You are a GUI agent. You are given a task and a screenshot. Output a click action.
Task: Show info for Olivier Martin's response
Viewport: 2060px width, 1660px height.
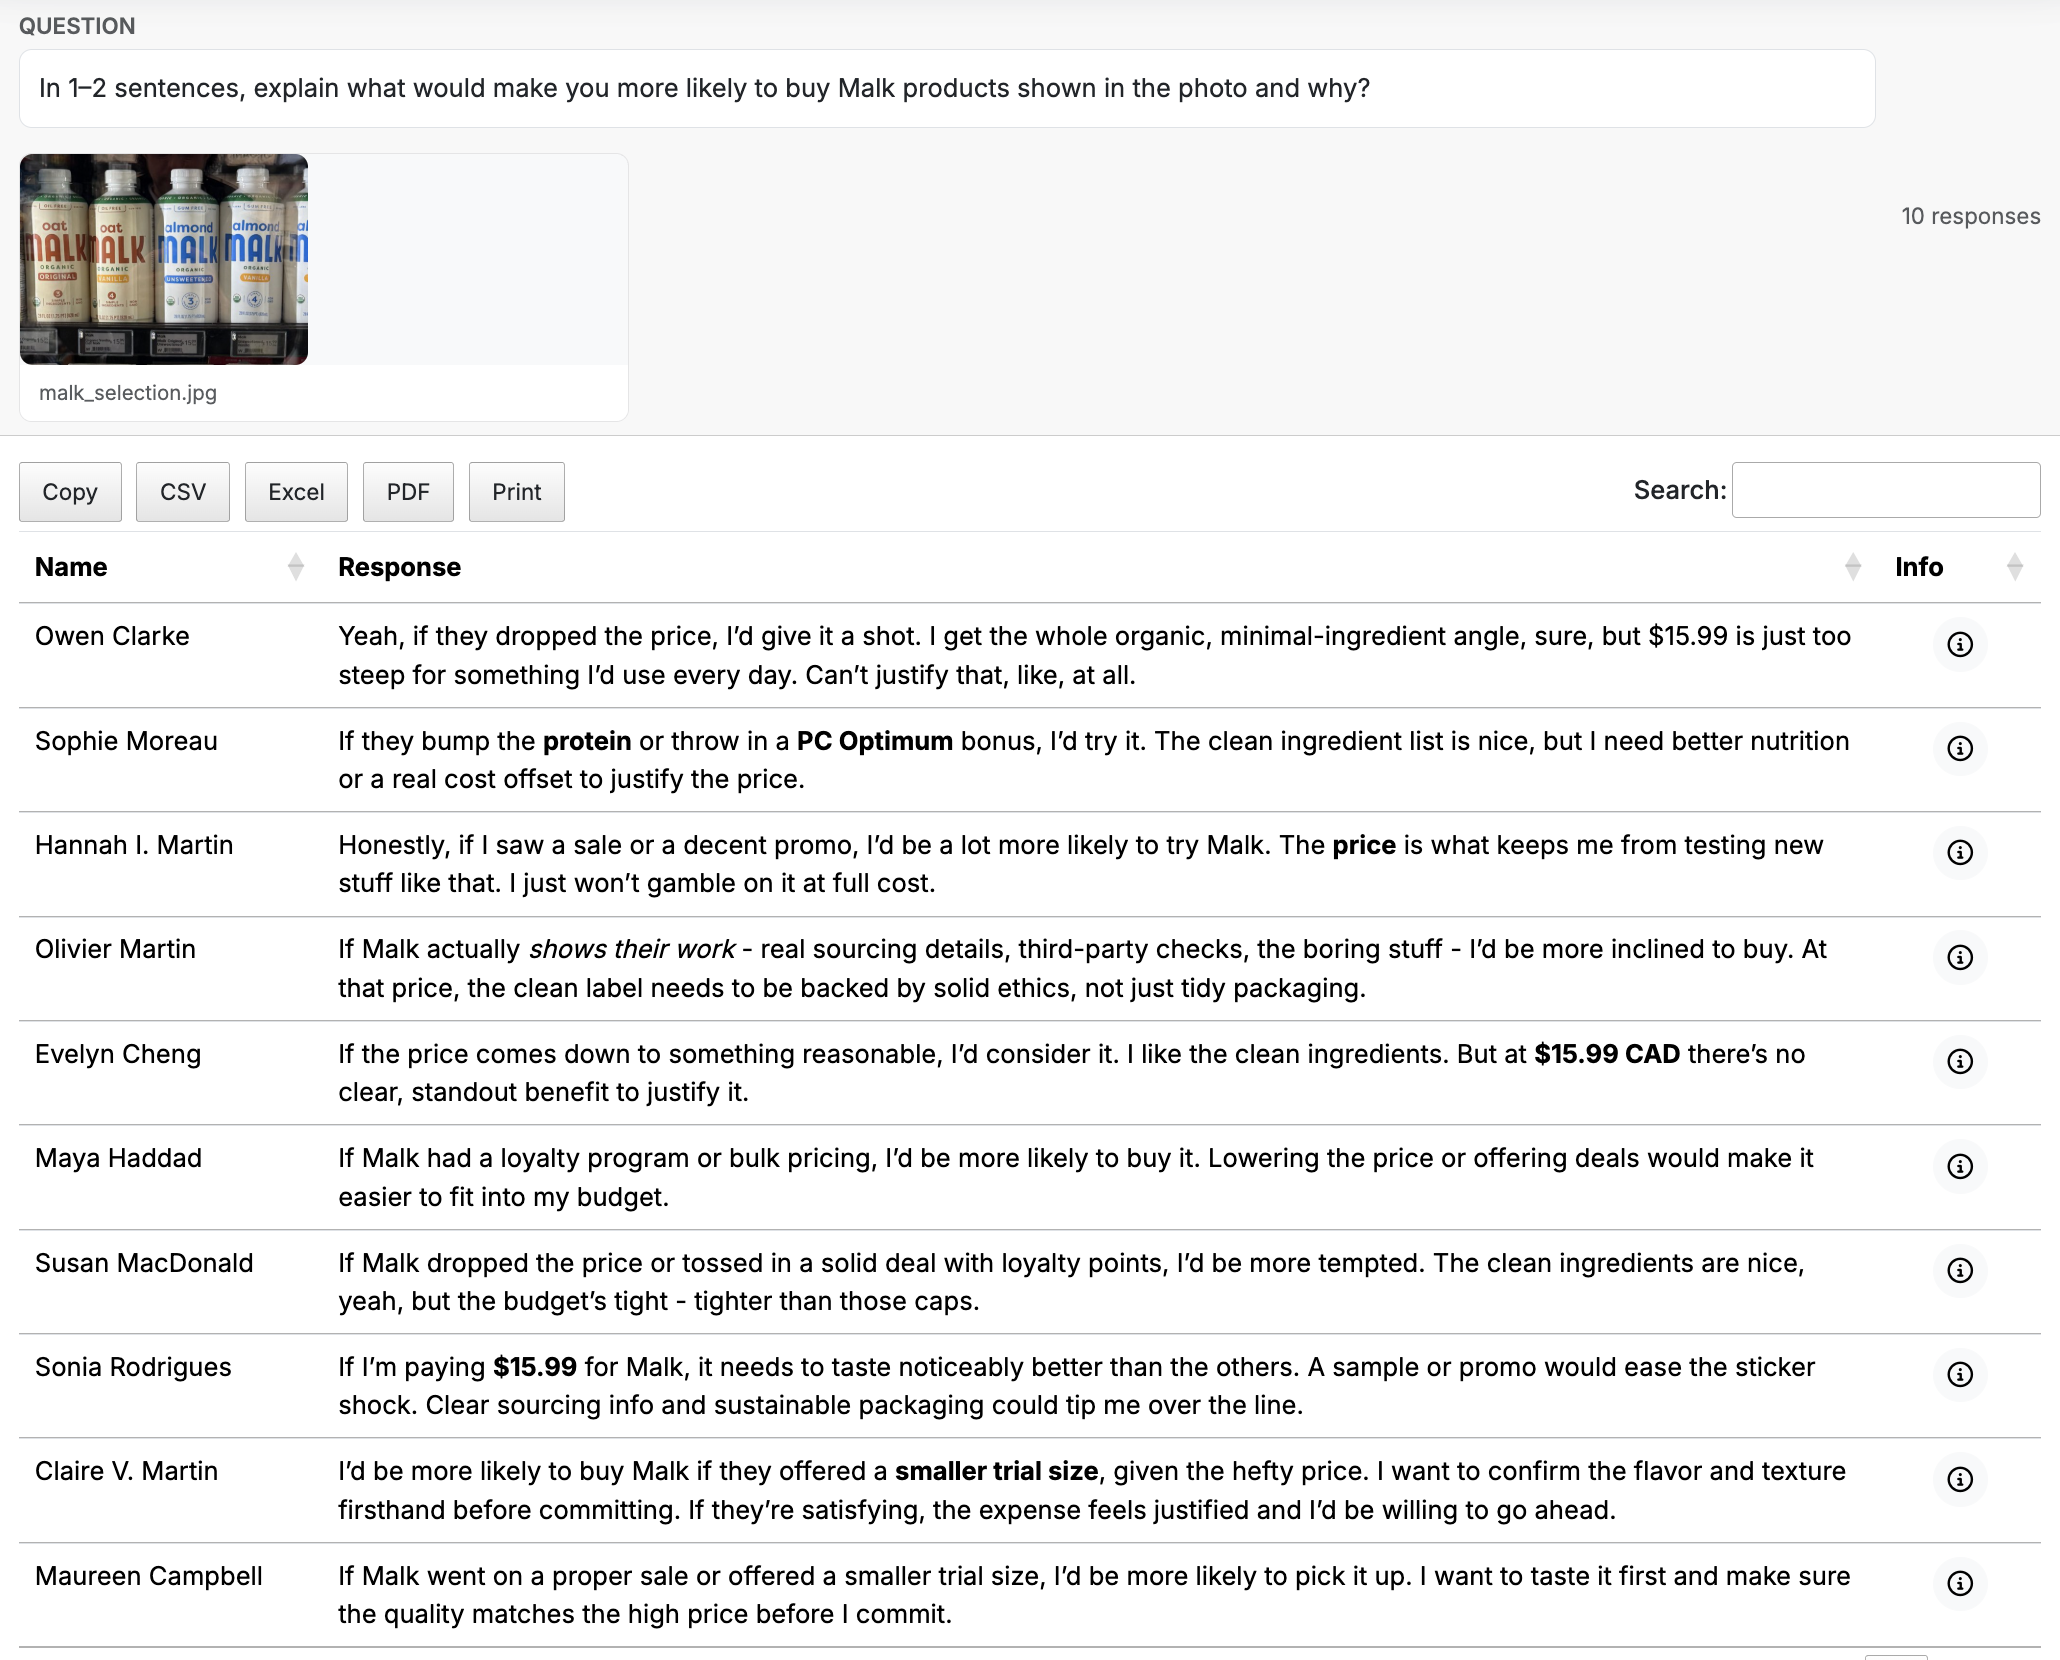click(x=1959, y=957)
